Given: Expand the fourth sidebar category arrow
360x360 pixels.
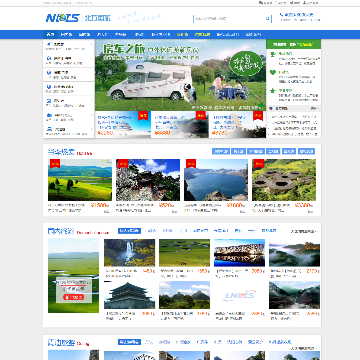Looking at the screenshot, I should [x=92, y=87].
